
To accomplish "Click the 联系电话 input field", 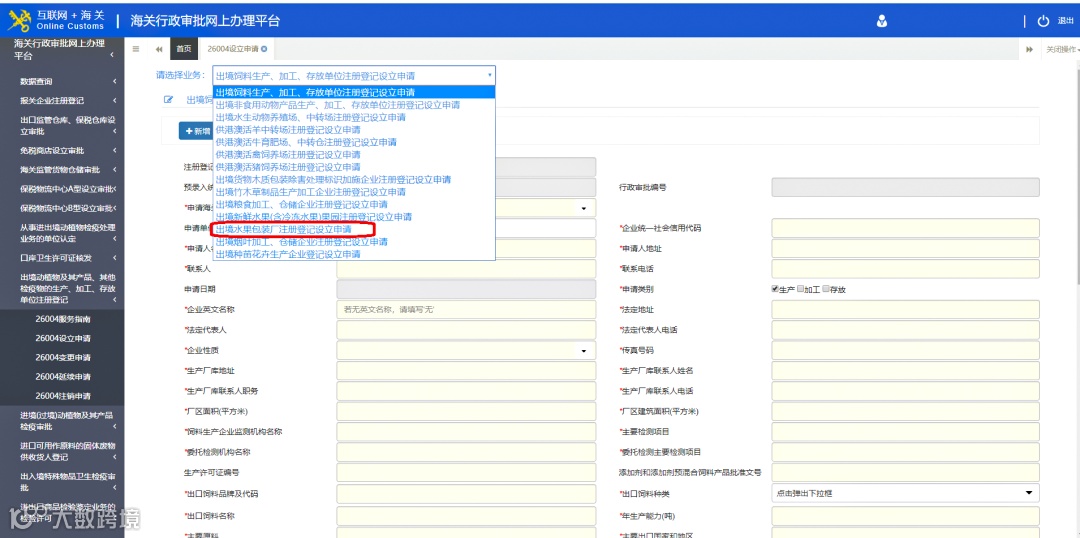I will click(x=905, y=269).
